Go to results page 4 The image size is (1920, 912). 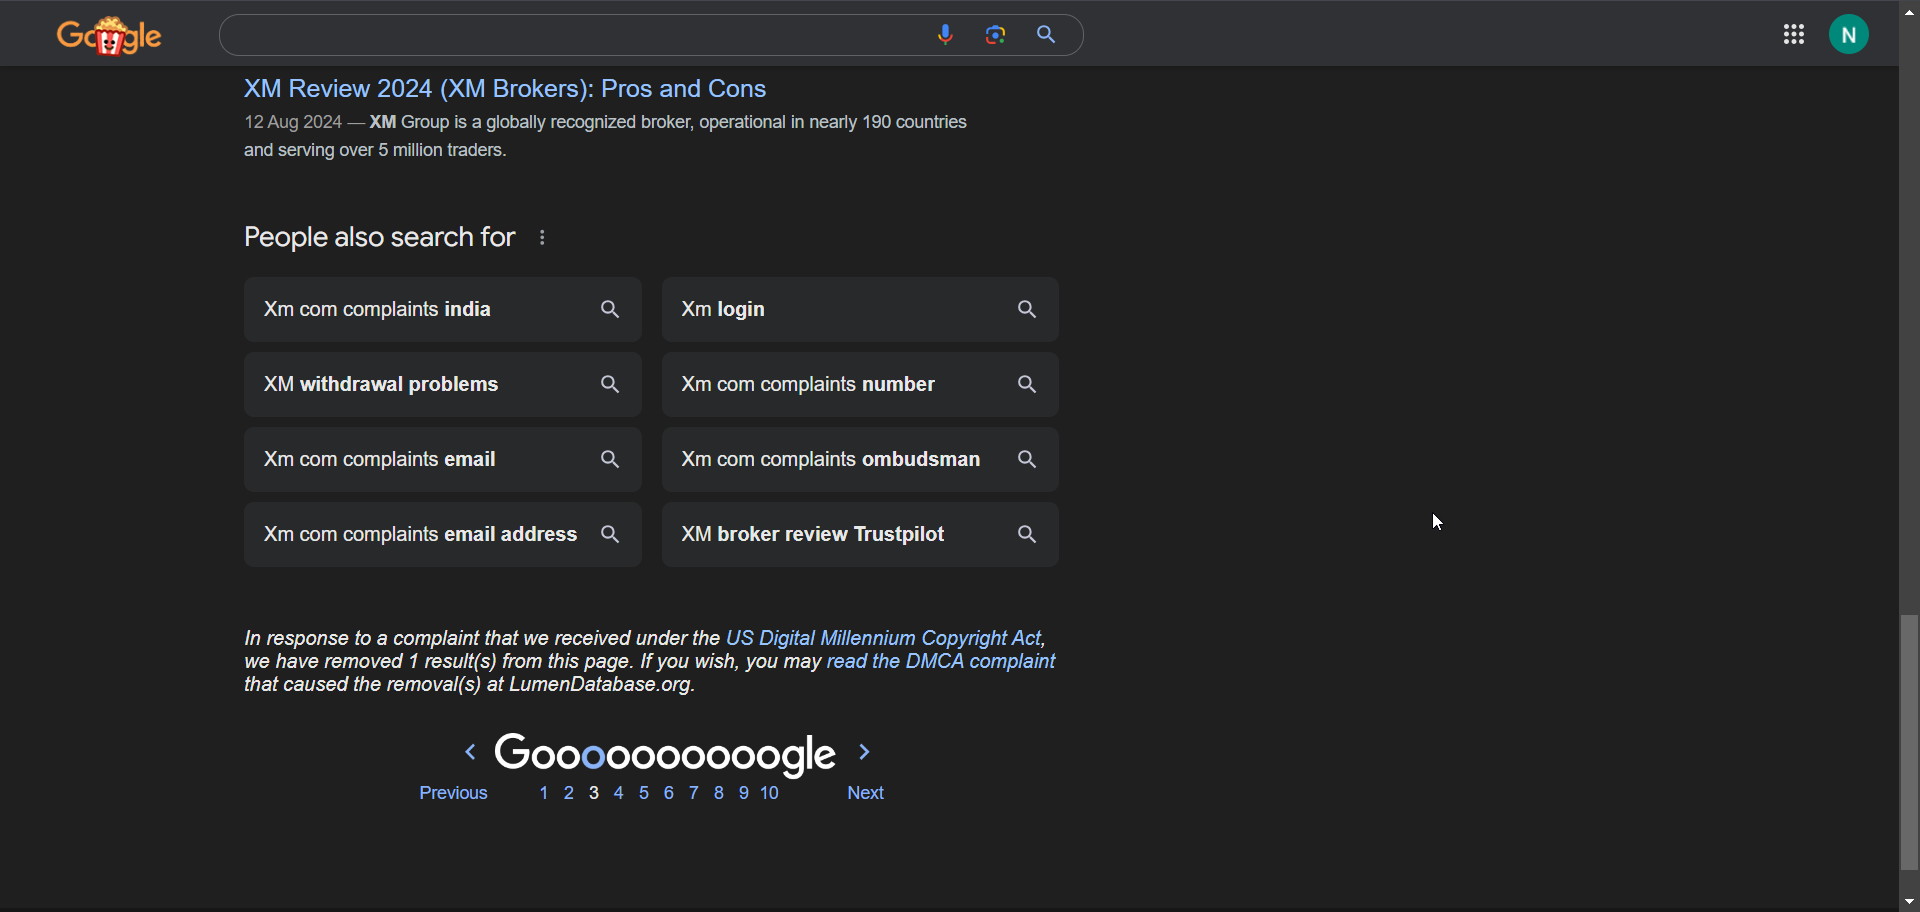pyautogui.click(x=619, y=793)
